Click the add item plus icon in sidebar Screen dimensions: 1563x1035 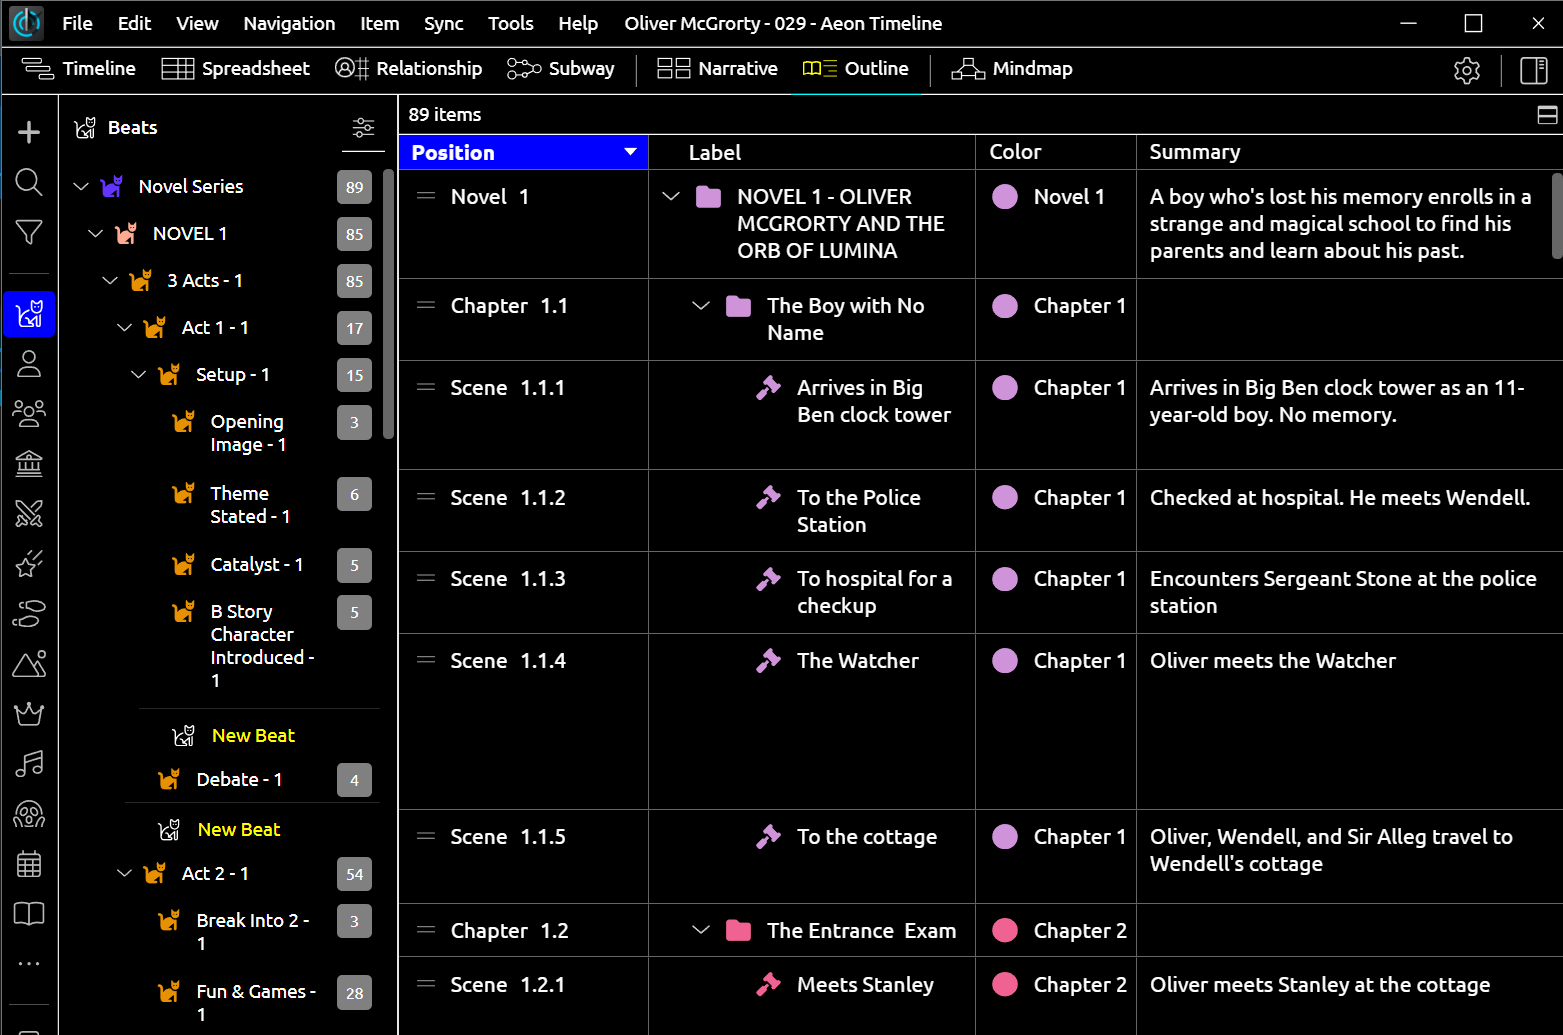pyautogui.click(x=29, y=132)
